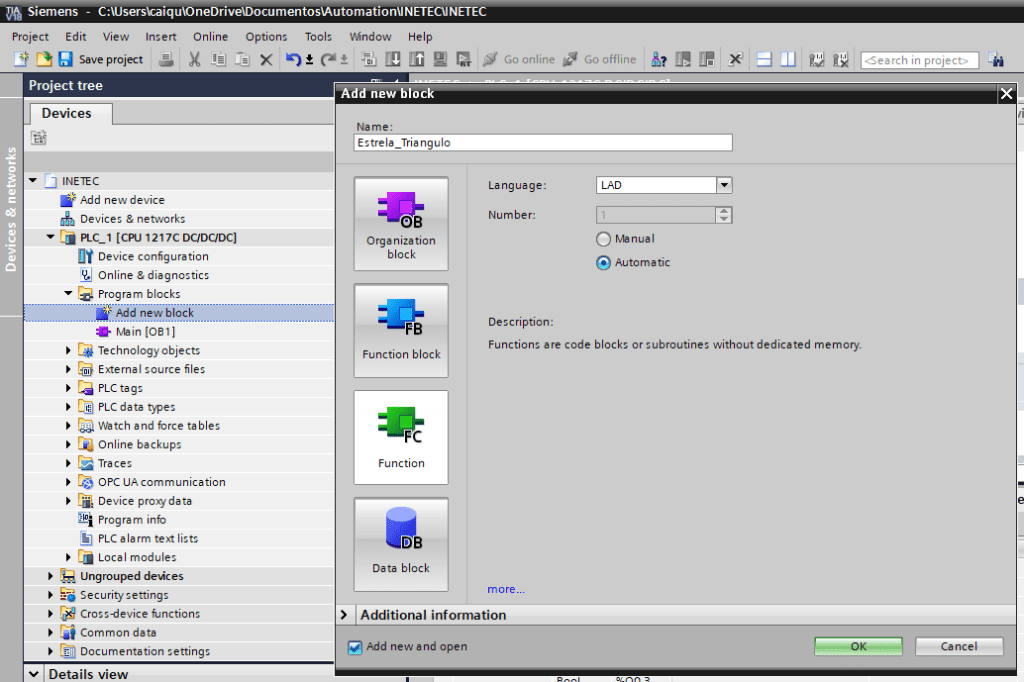Click the Upload from device icon

[417, 59]
